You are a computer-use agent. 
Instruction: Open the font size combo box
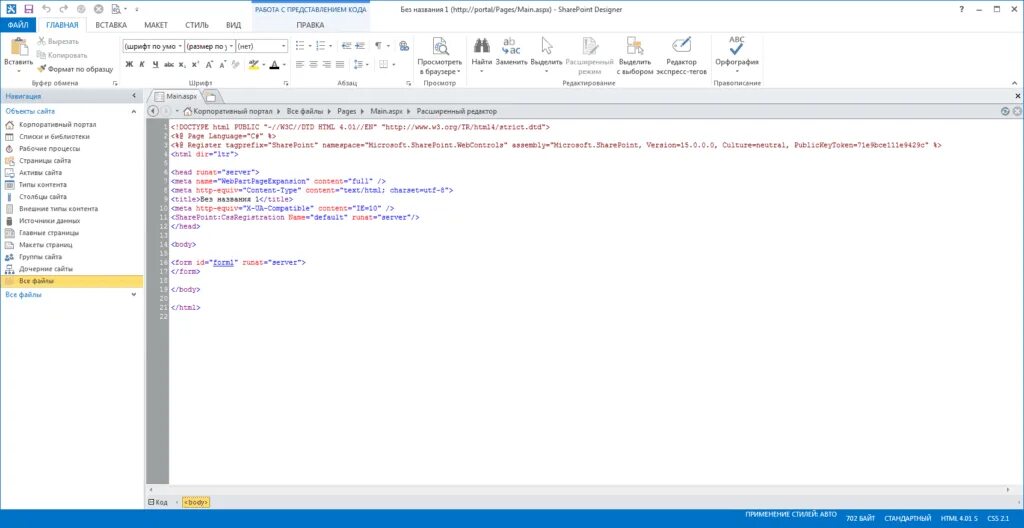(210, 46)
